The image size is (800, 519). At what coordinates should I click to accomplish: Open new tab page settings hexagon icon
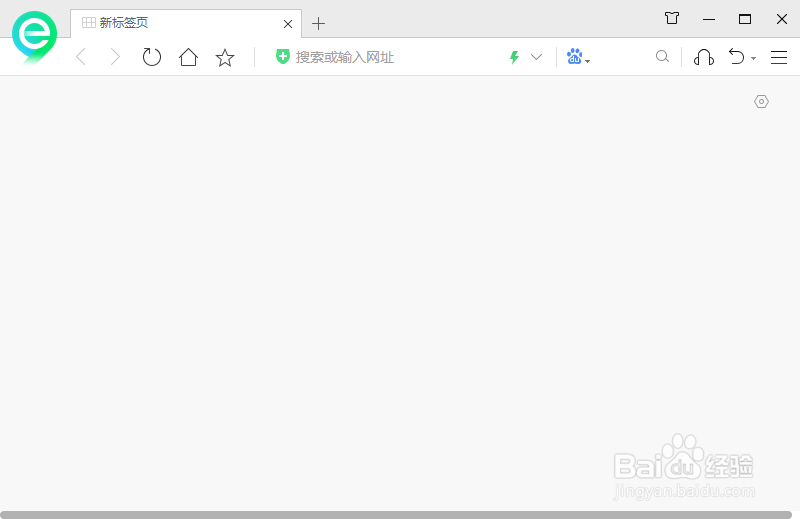click(x=761, y=102)
